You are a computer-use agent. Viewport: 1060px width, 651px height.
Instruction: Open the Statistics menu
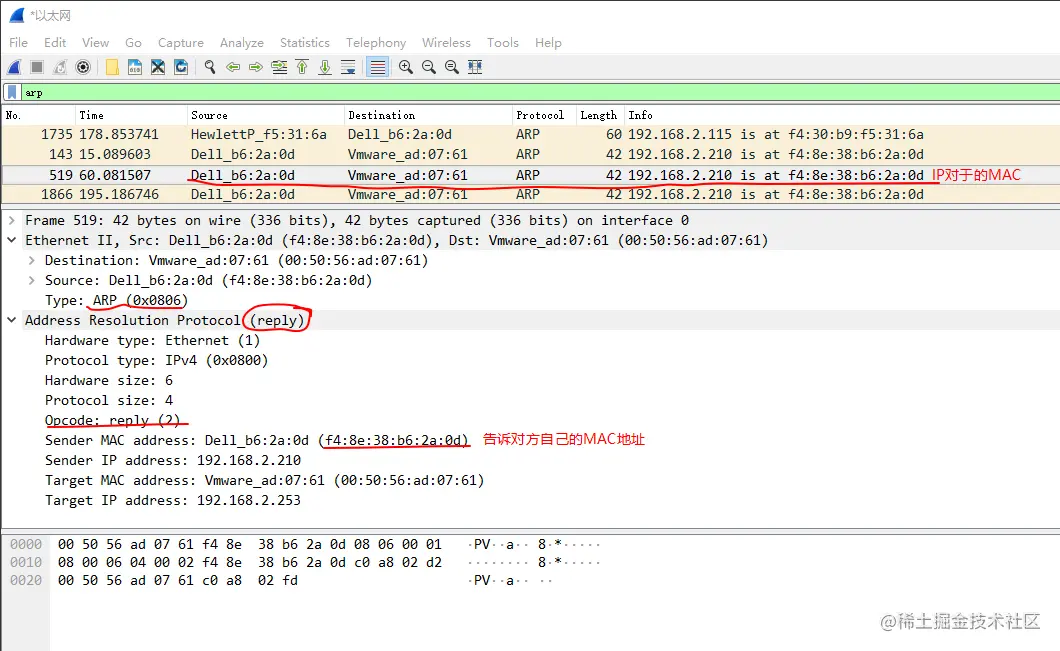(x=305, y=43)
